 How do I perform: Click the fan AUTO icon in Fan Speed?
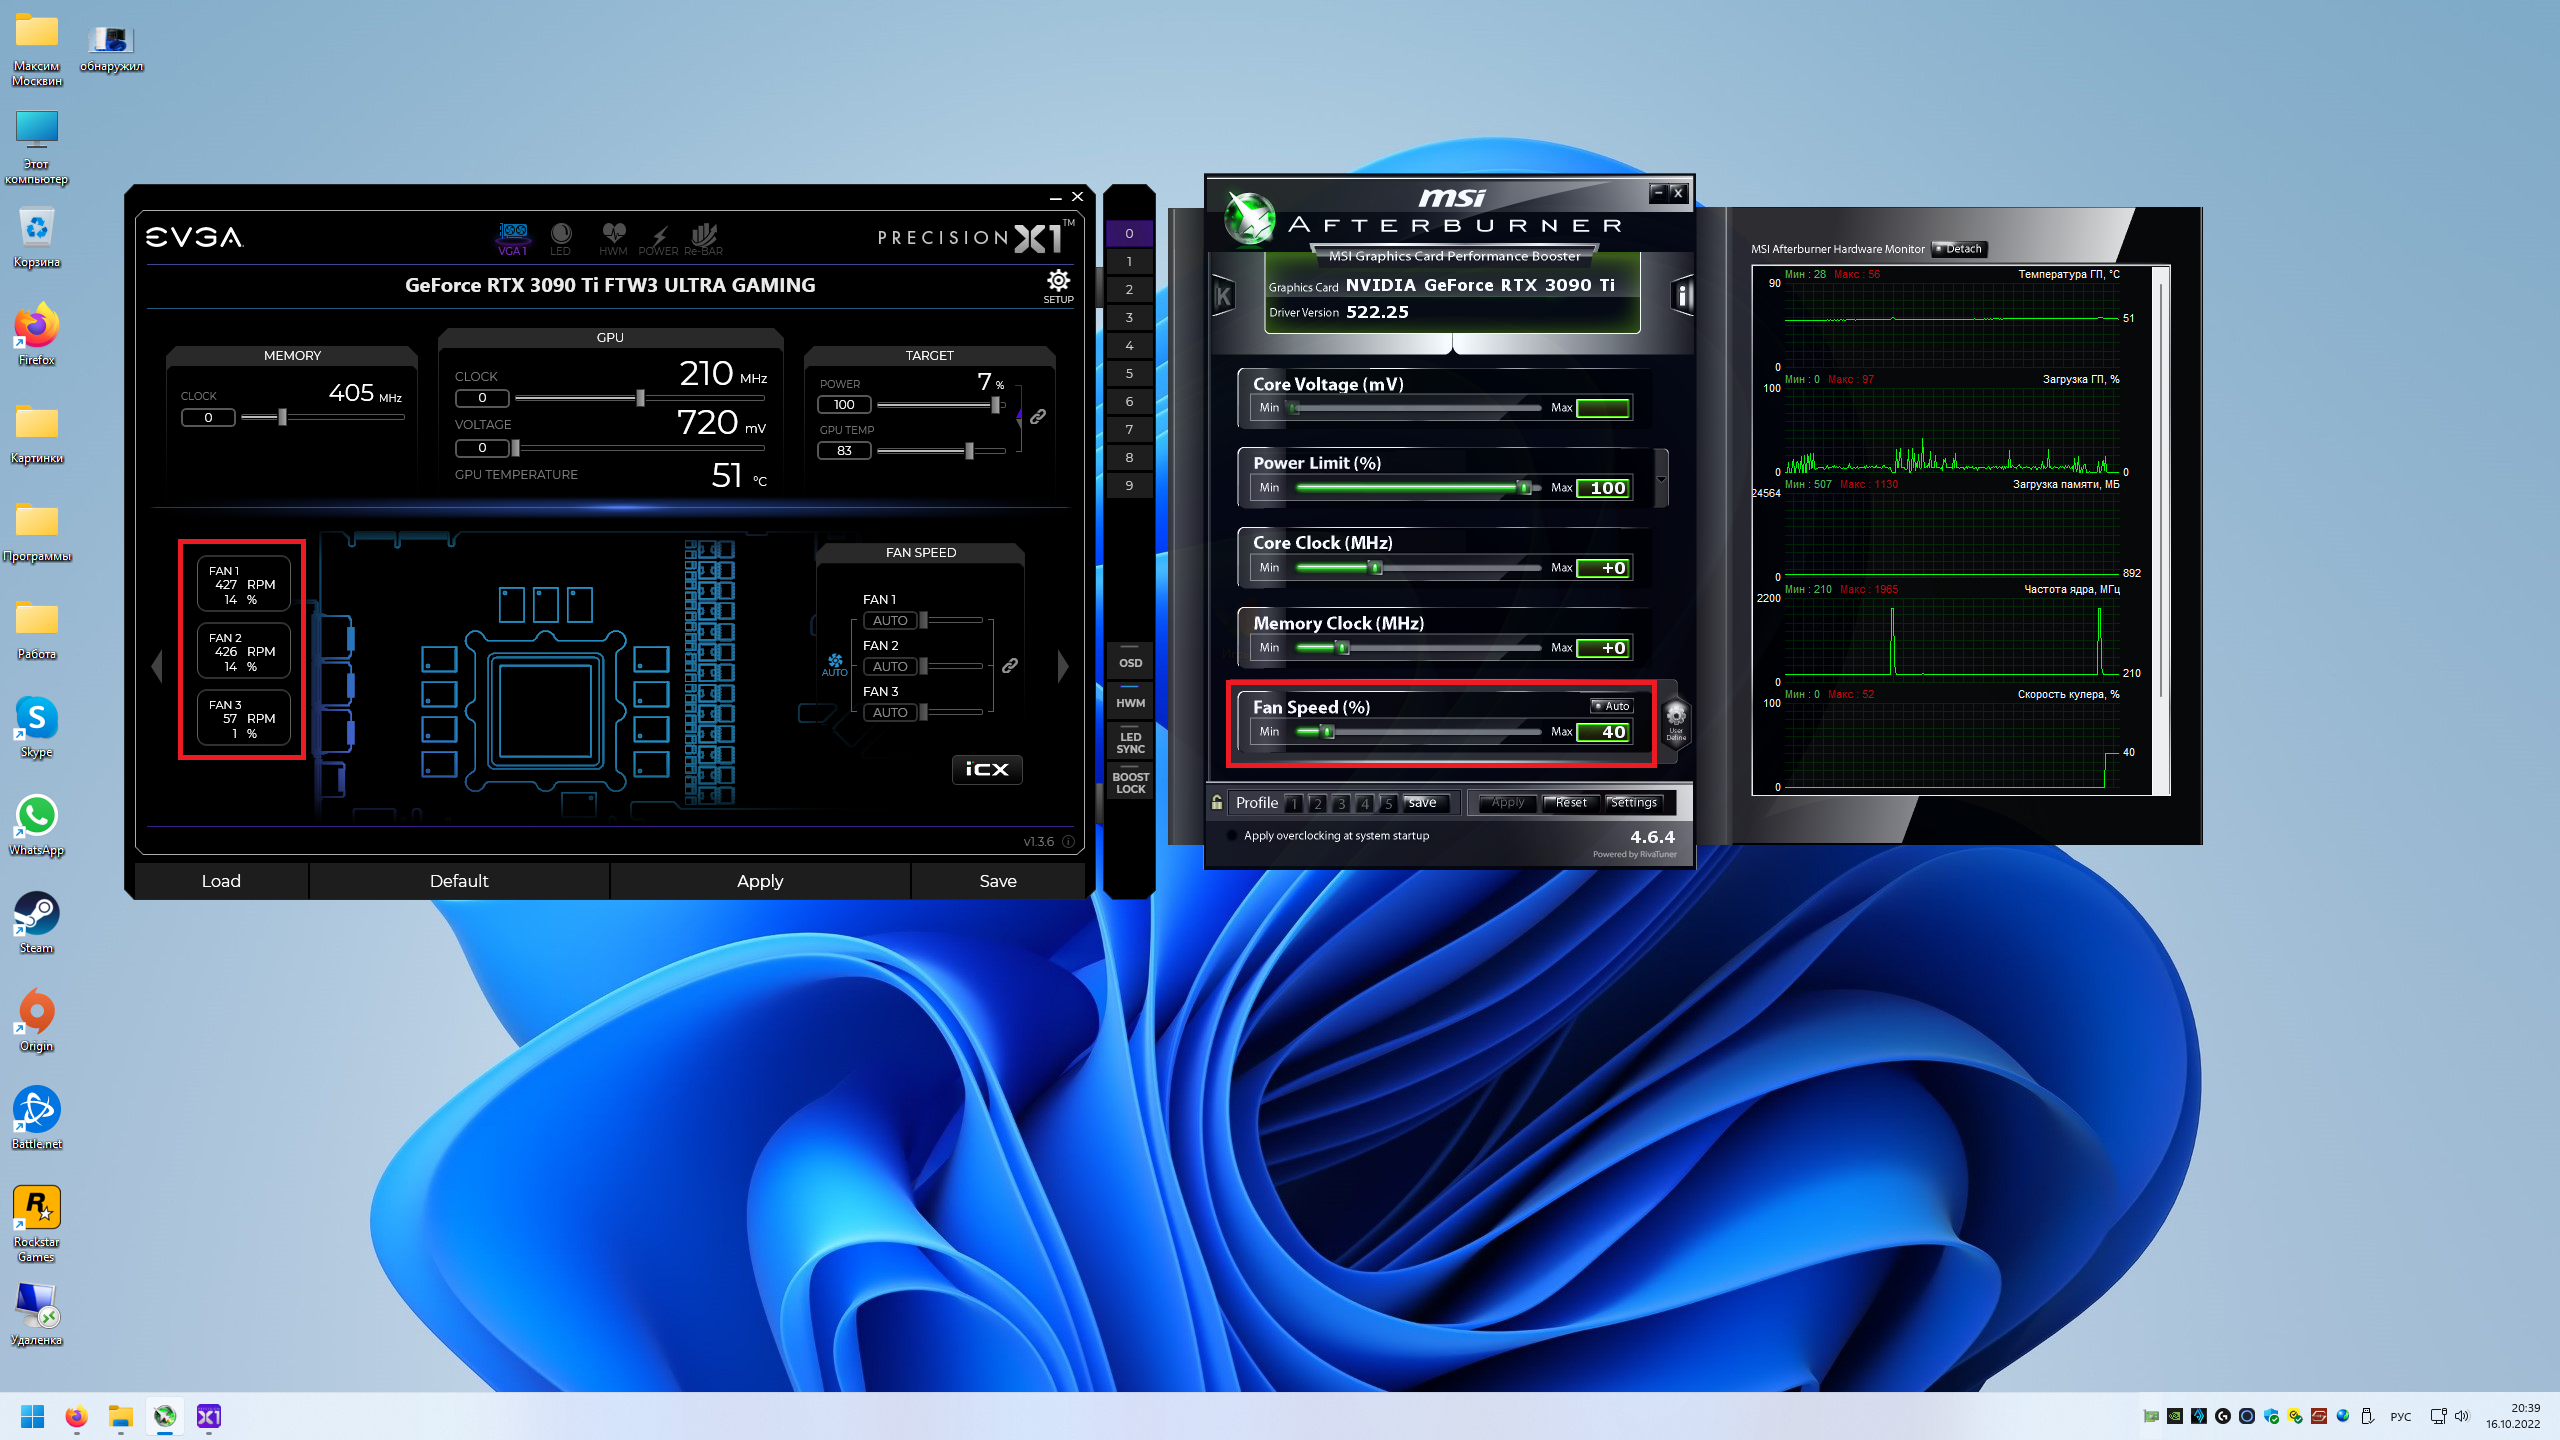[835, 664]
